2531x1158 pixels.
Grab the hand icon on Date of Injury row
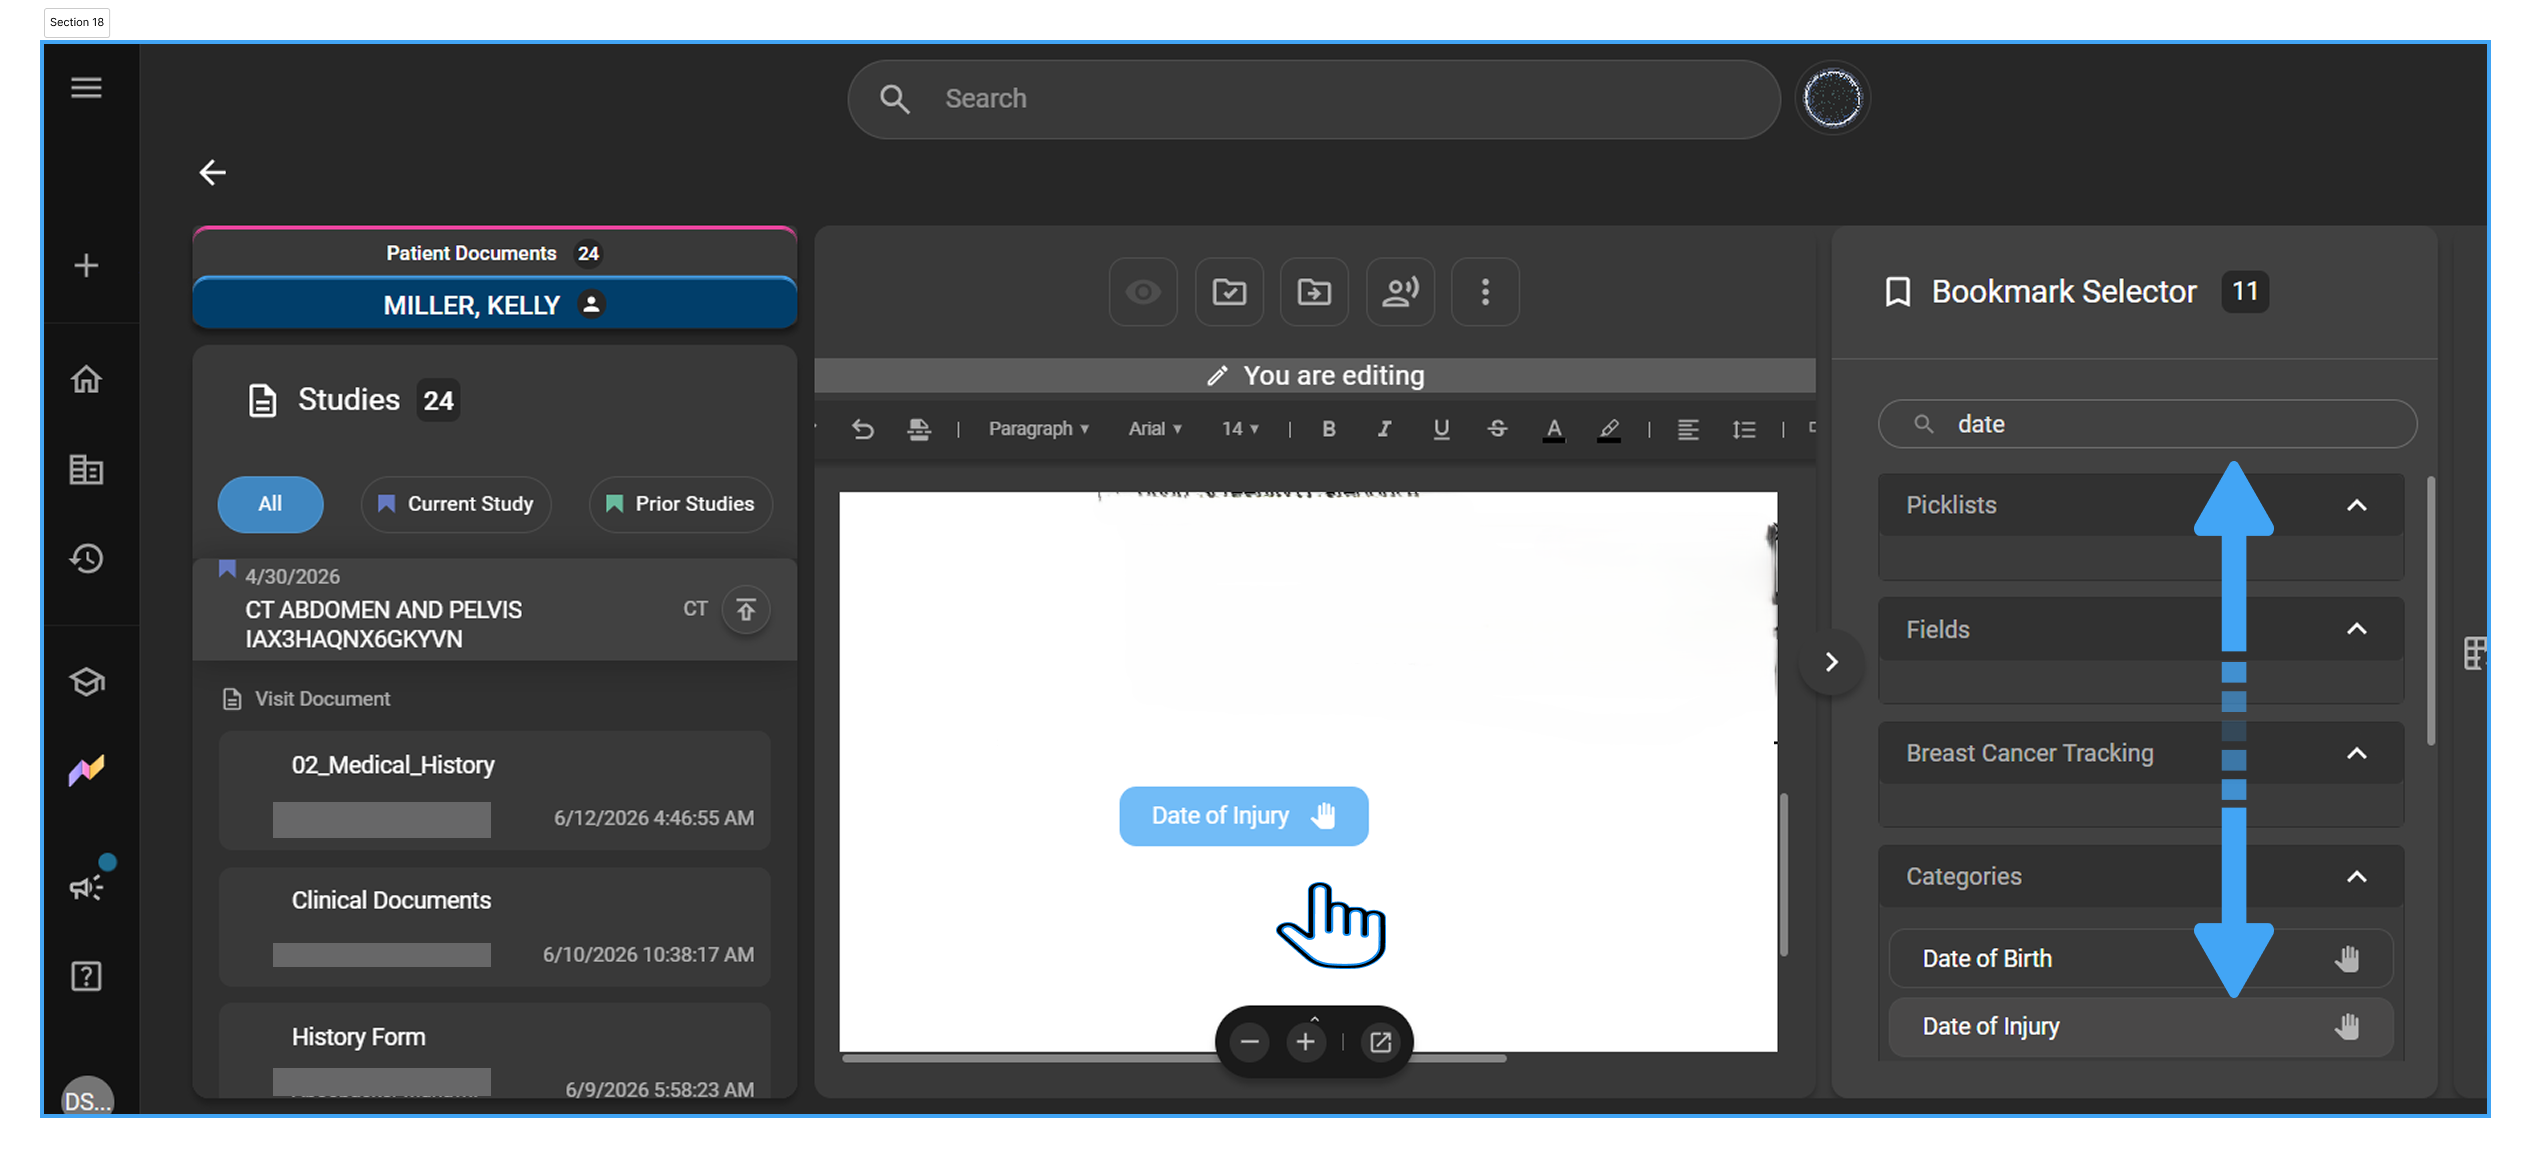pos(2347,1027)
